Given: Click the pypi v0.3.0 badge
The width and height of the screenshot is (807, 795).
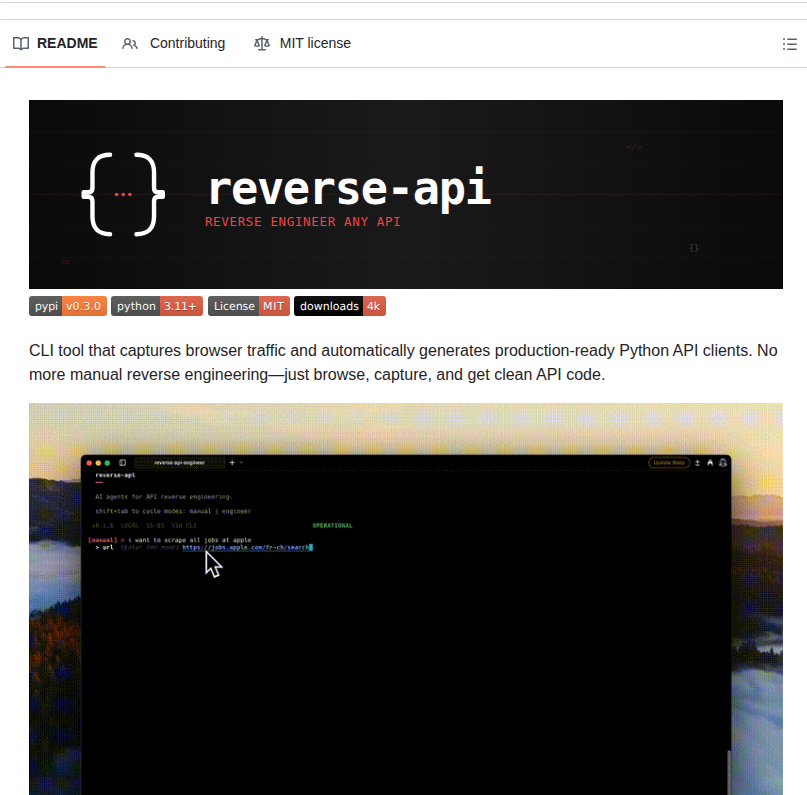Looking at the screenshot, I should (67, 306).
